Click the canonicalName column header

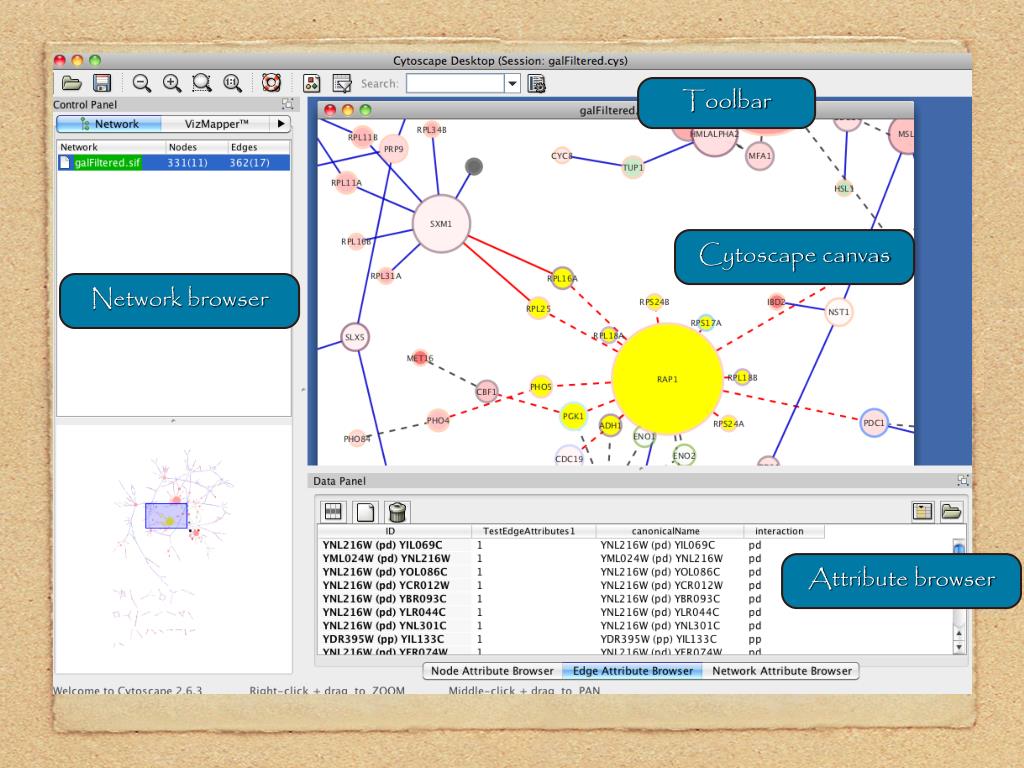coord(669,531)
